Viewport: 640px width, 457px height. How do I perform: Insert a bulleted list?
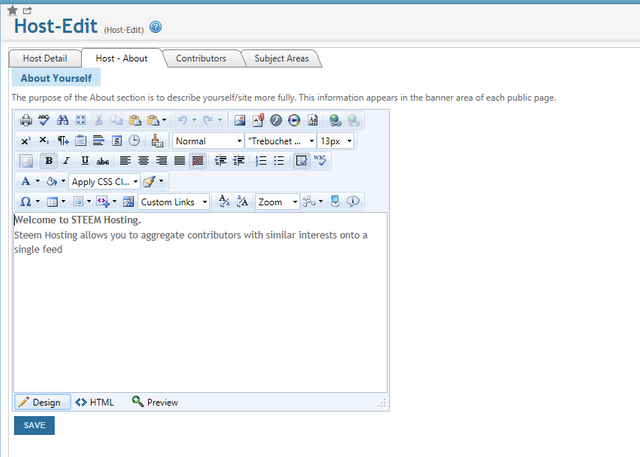pyautogui.click(x=279, y=161)
